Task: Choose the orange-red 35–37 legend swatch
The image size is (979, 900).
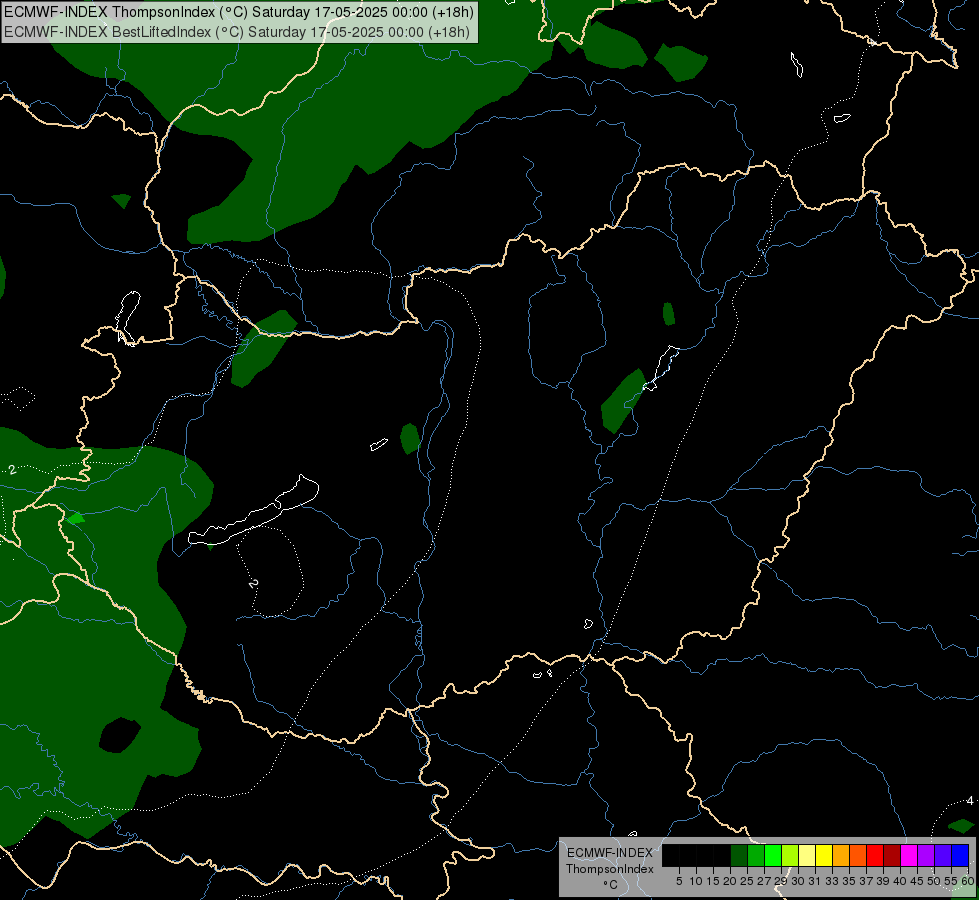Action: click(858, 856)
